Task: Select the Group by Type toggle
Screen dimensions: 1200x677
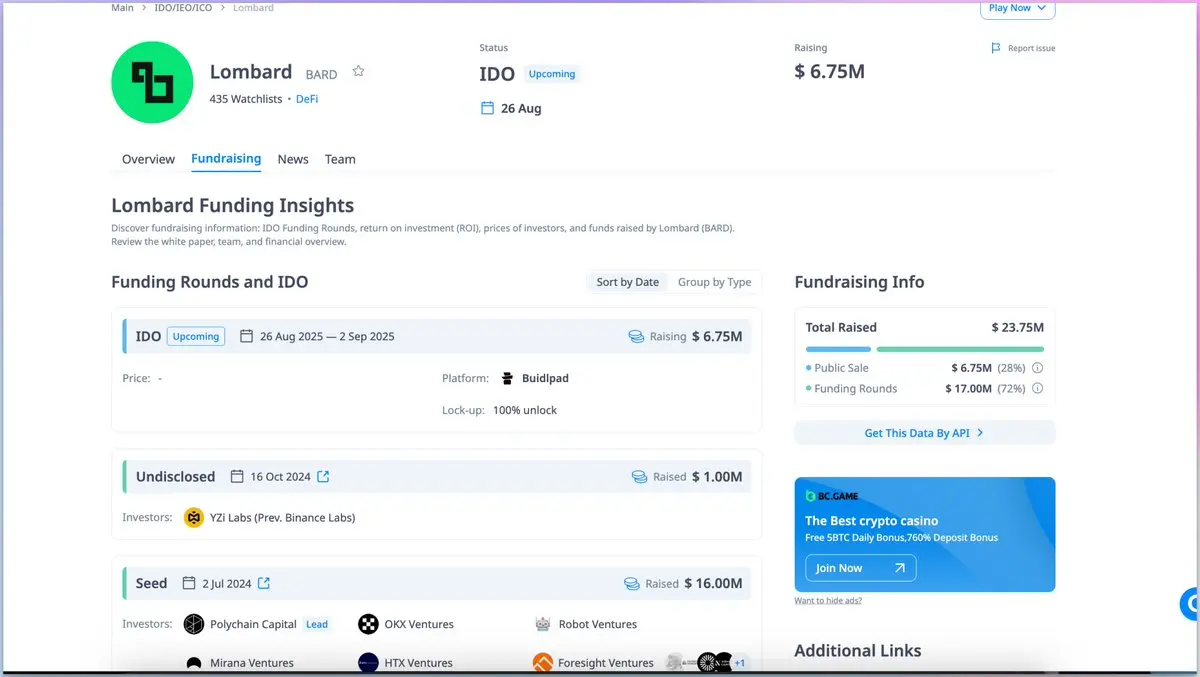Action: click(x=714, y=282)
